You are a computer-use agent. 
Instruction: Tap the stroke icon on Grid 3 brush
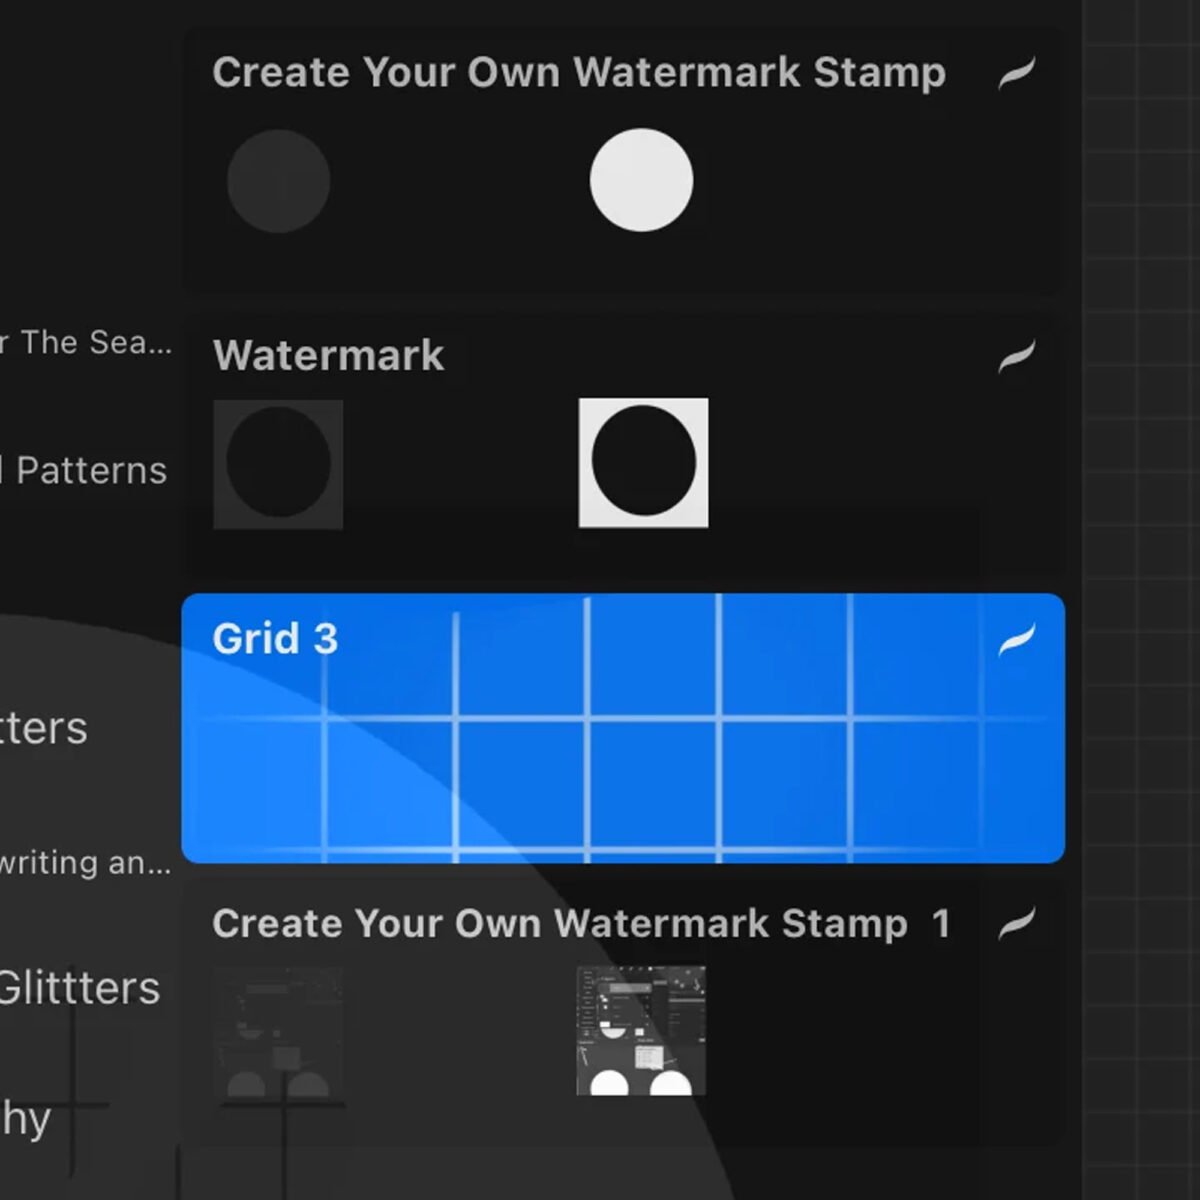click(1016, 640)
